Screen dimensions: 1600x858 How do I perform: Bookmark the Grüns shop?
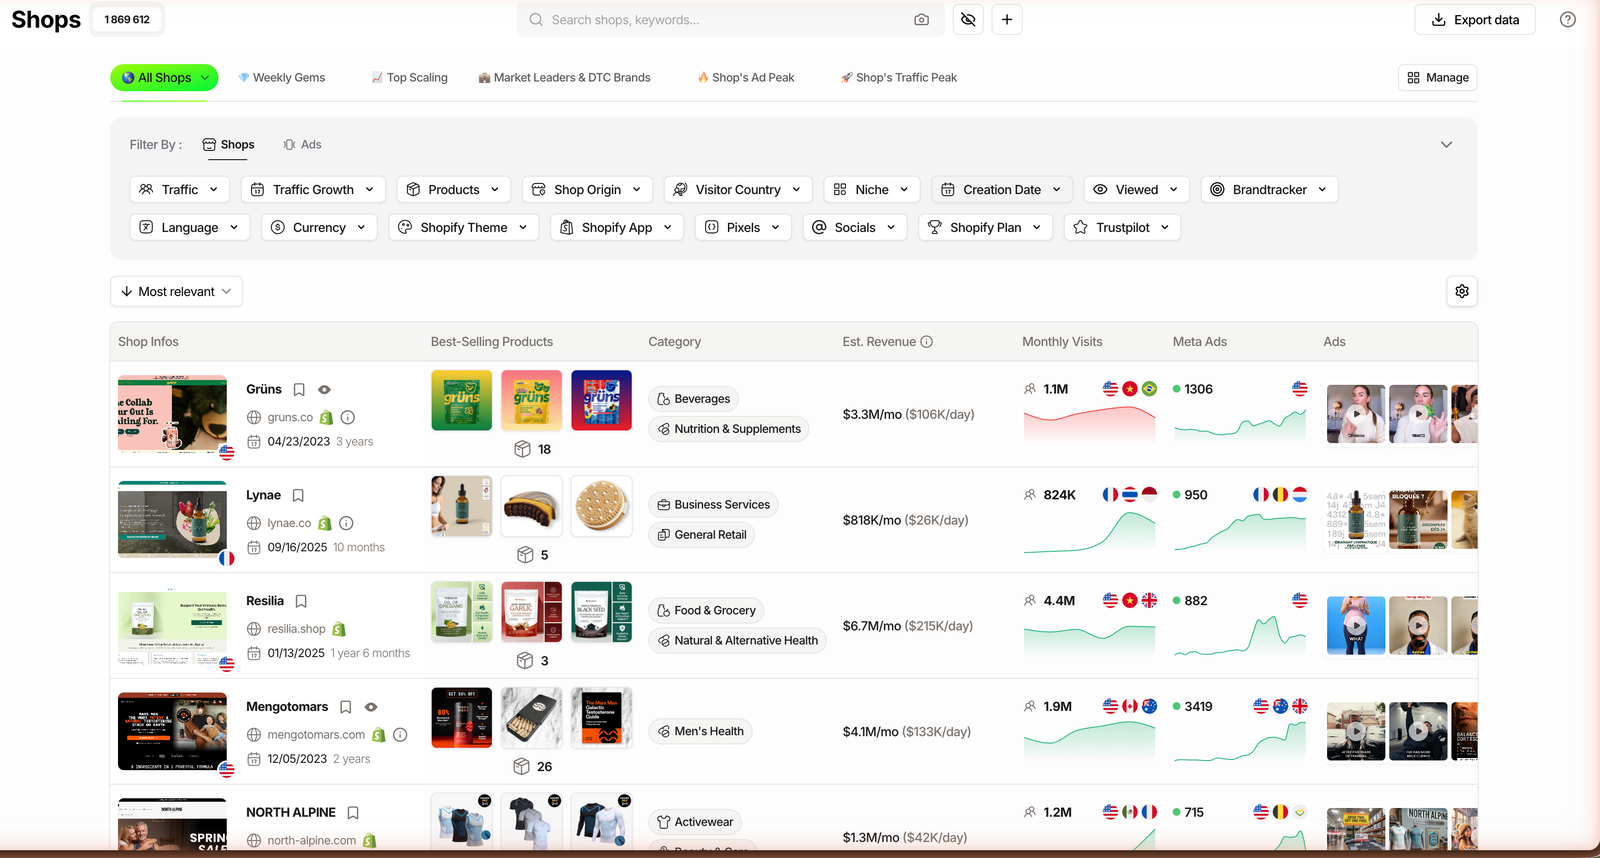[299, 390]
